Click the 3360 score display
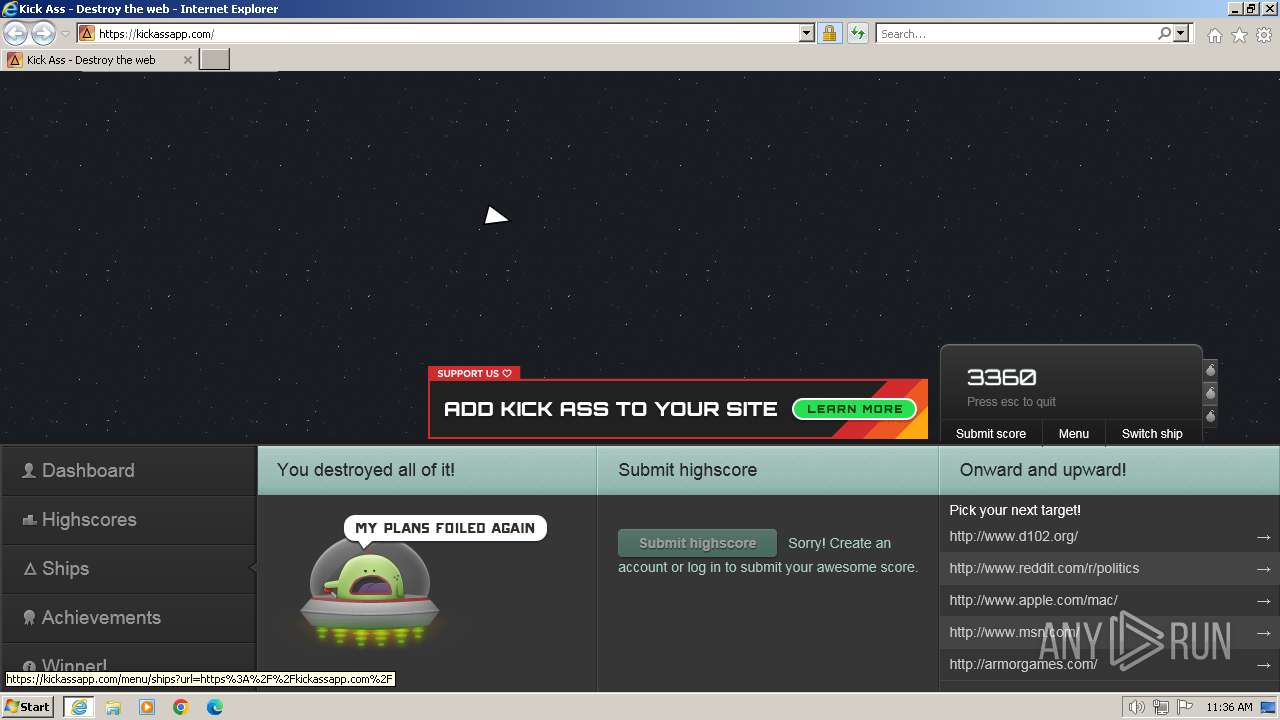1280x720 pixels. point(1001,378)
